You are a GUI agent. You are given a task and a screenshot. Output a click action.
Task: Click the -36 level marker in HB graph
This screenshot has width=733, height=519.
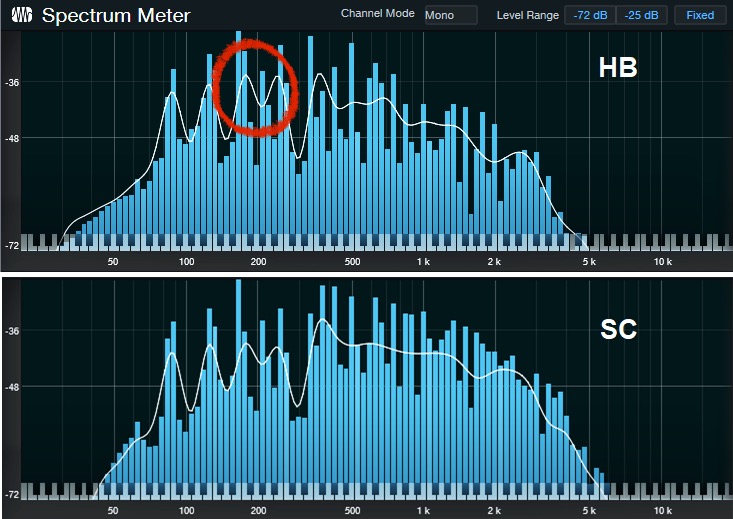[12, 83]
